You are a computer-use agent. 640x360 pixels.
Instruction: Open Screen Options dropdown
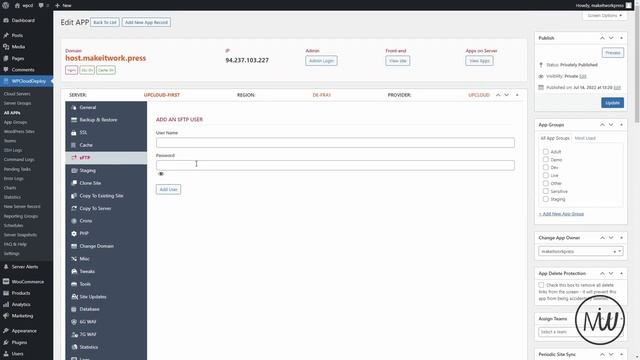[604, 16]
